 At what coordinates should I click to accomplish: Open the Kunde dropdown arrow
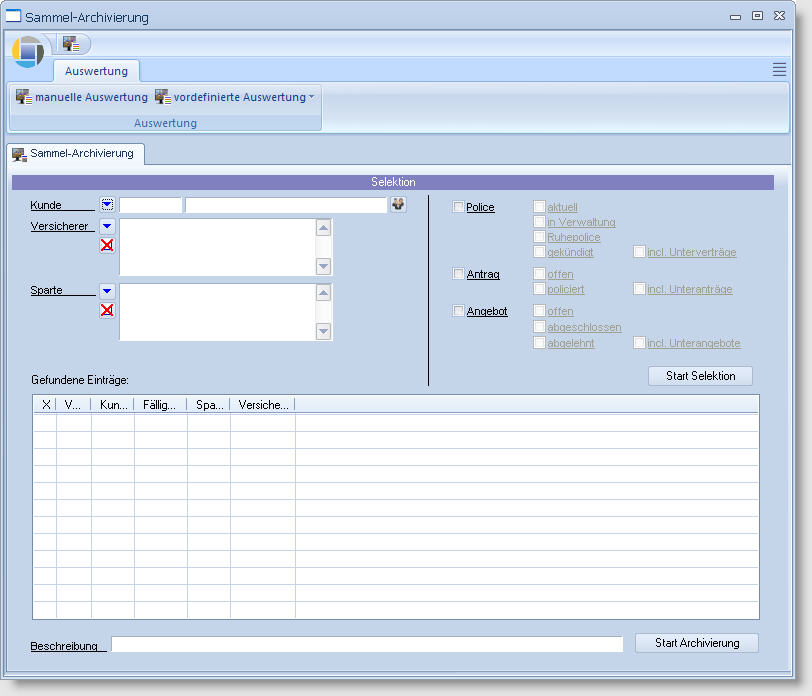(x=107, y=205)
